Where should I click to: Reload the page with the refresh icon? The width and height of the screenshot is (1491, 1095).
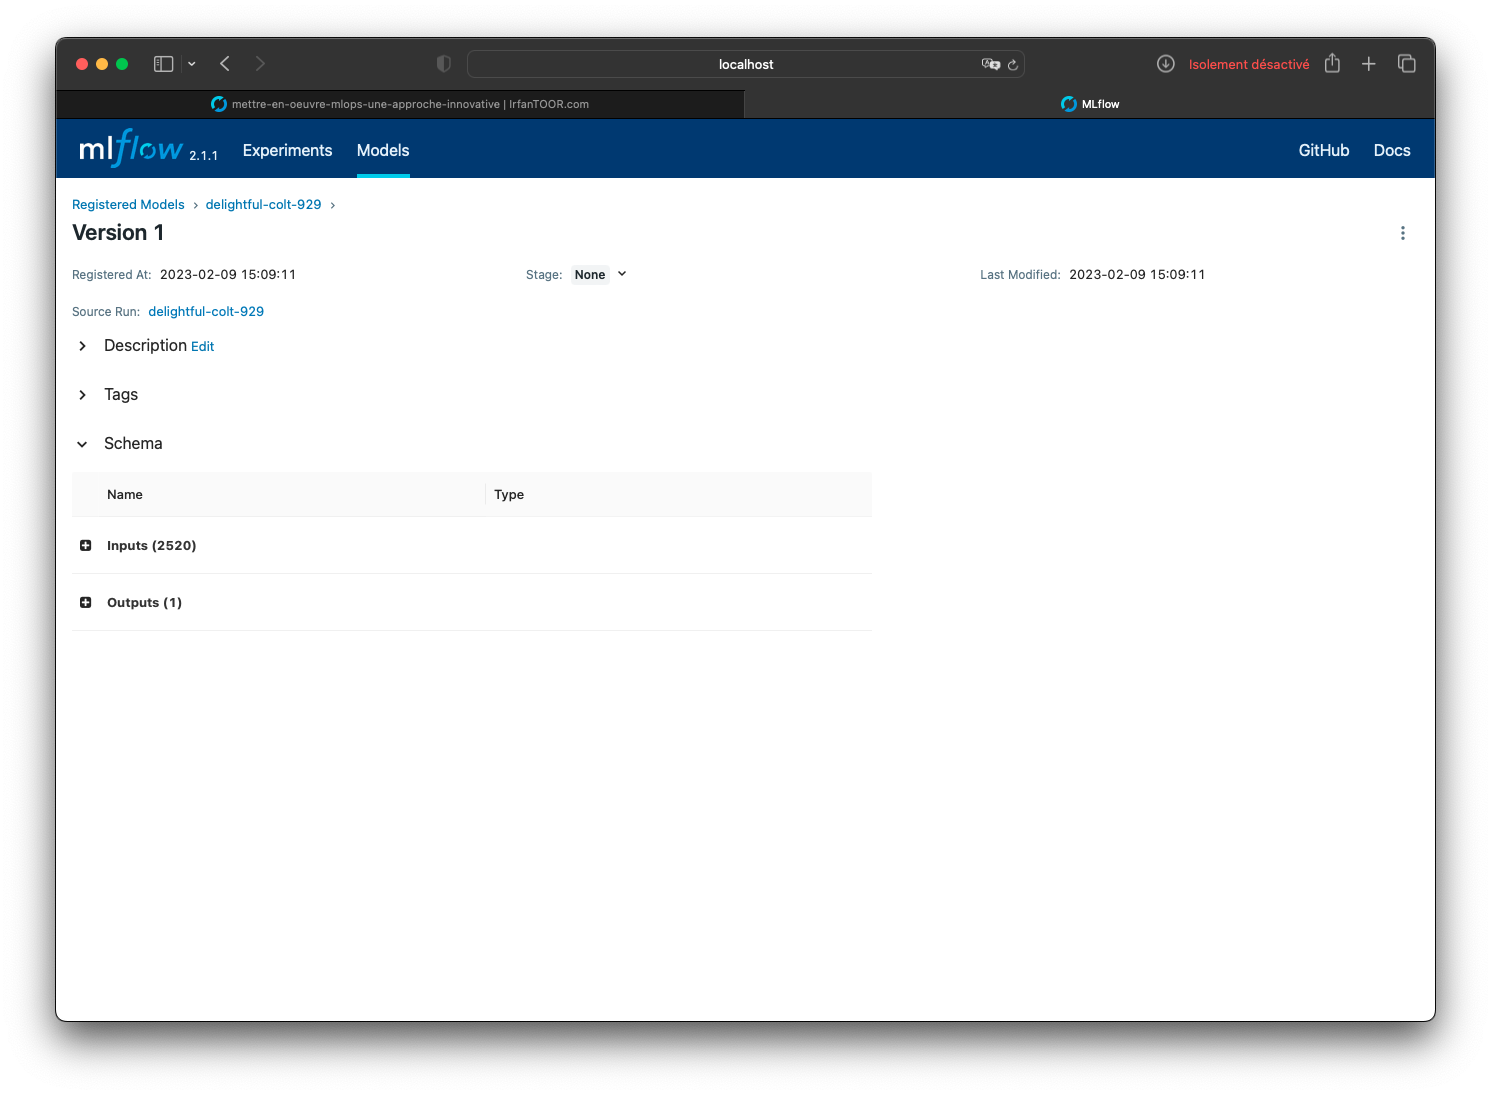[1013, 64]
